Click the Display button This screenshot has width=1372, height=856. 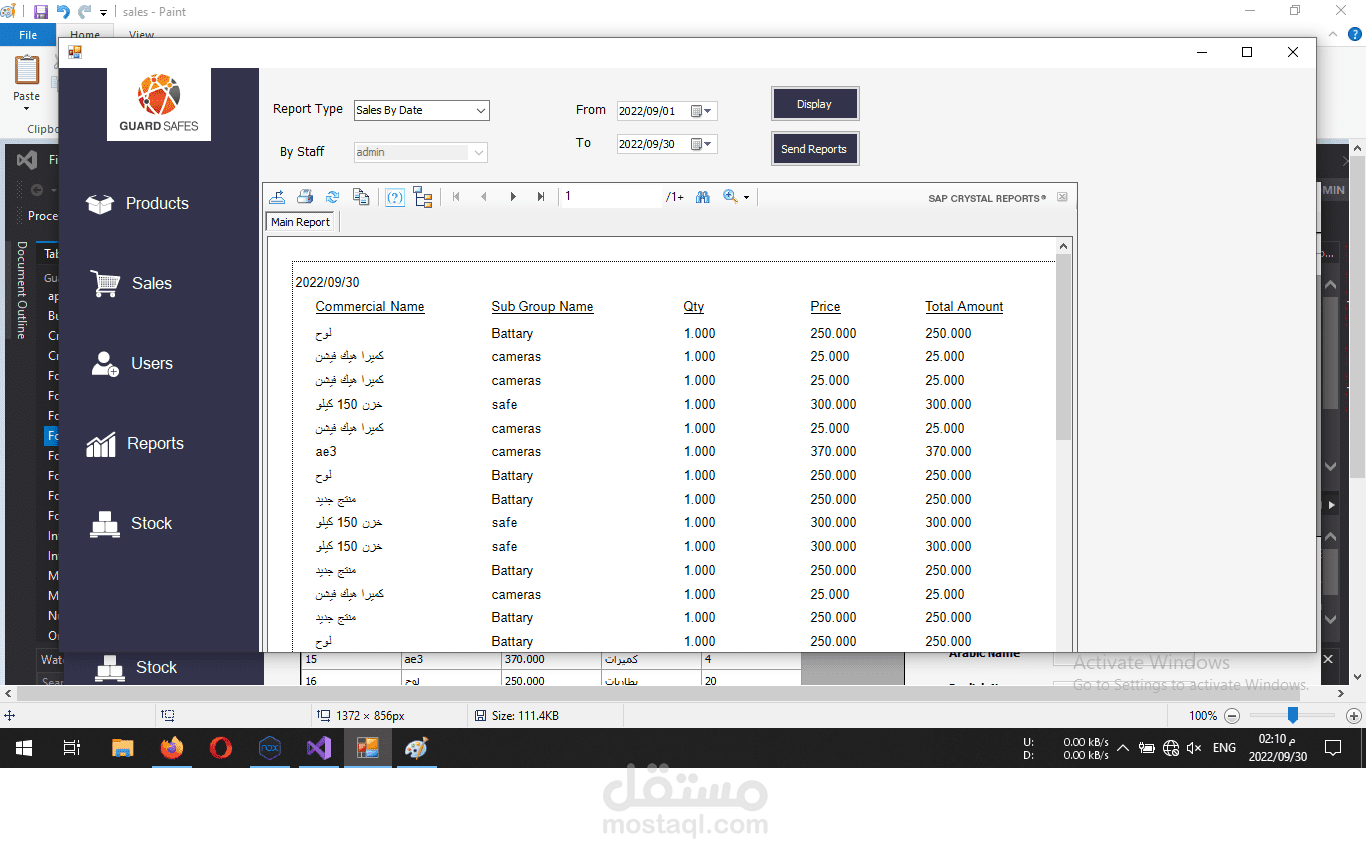(815, 104)
